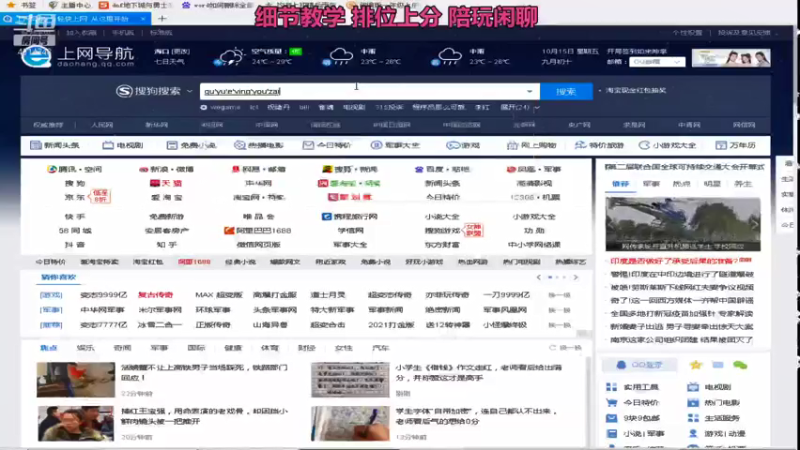This screenshot has width=800, height=450.
Task: Open the 9块9包邮 envelope icon
Action: click(x=612, y=418)
